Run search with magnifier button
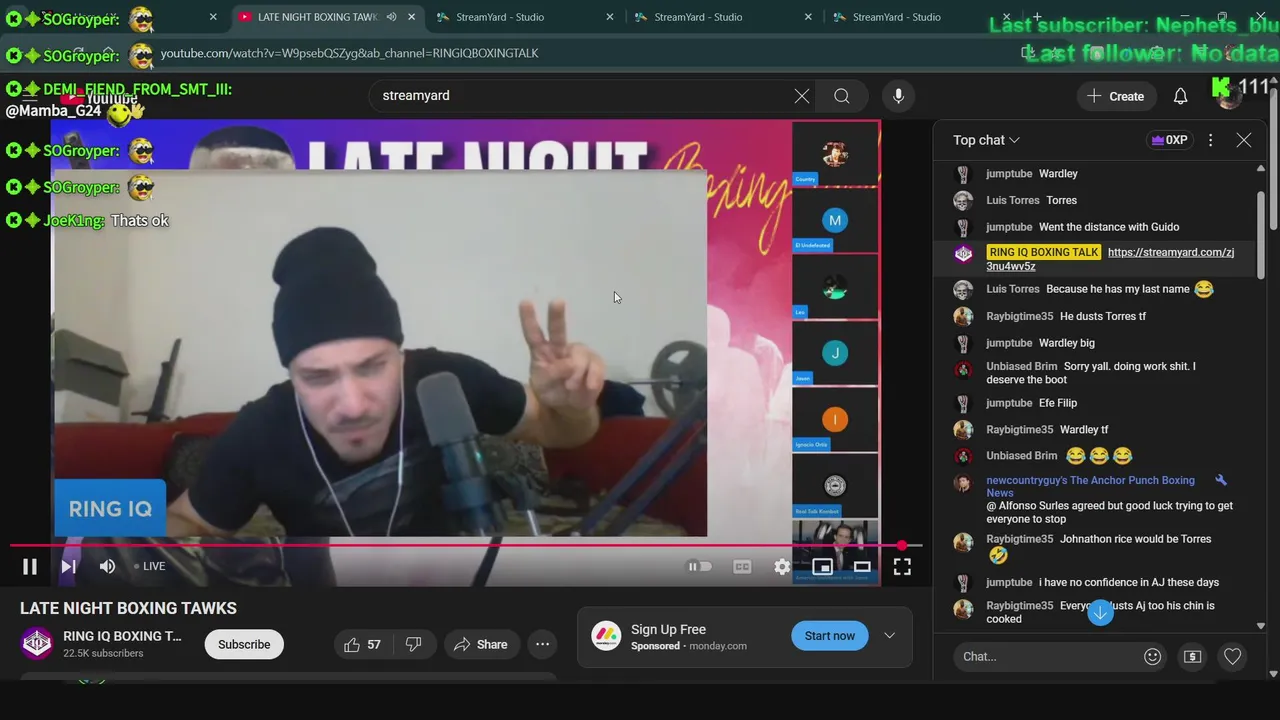1280x720 pixels. tap(842, 96)
